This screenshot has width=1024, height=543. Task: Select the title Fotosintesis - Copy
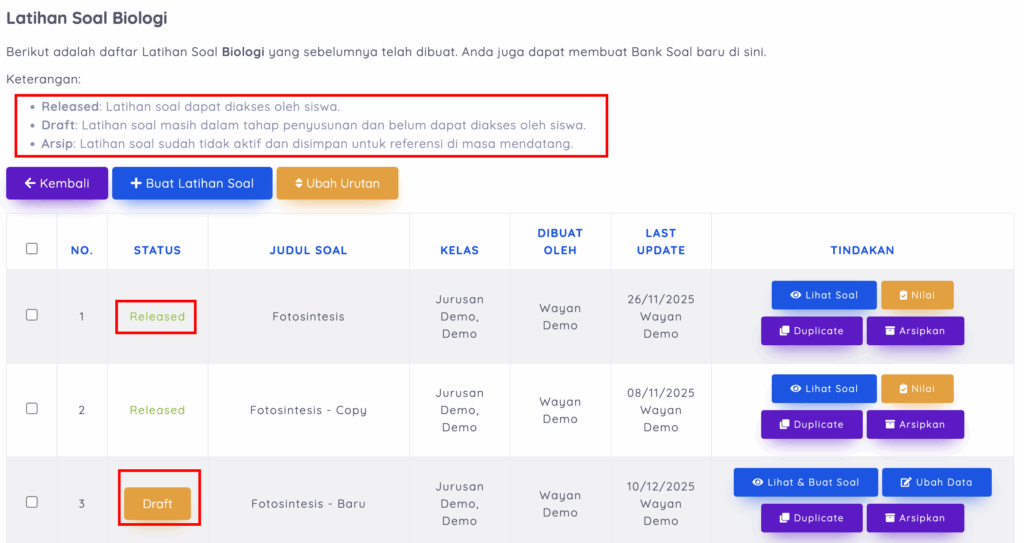[x=308, y=410]
